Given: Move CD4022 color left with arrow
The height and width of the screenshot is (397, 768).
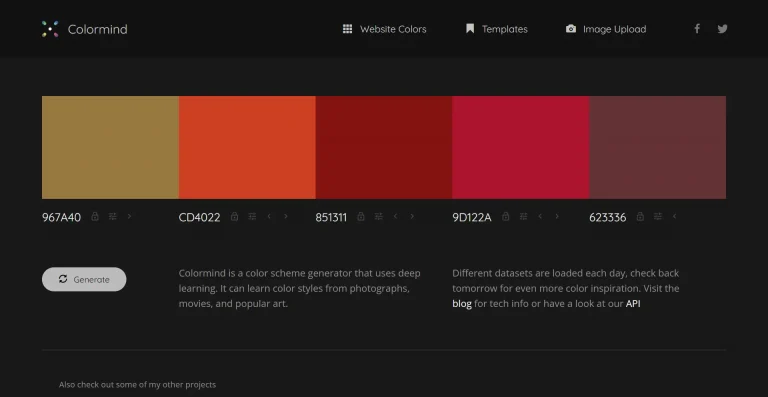Looking at the screenshot, I should point(269,216).
